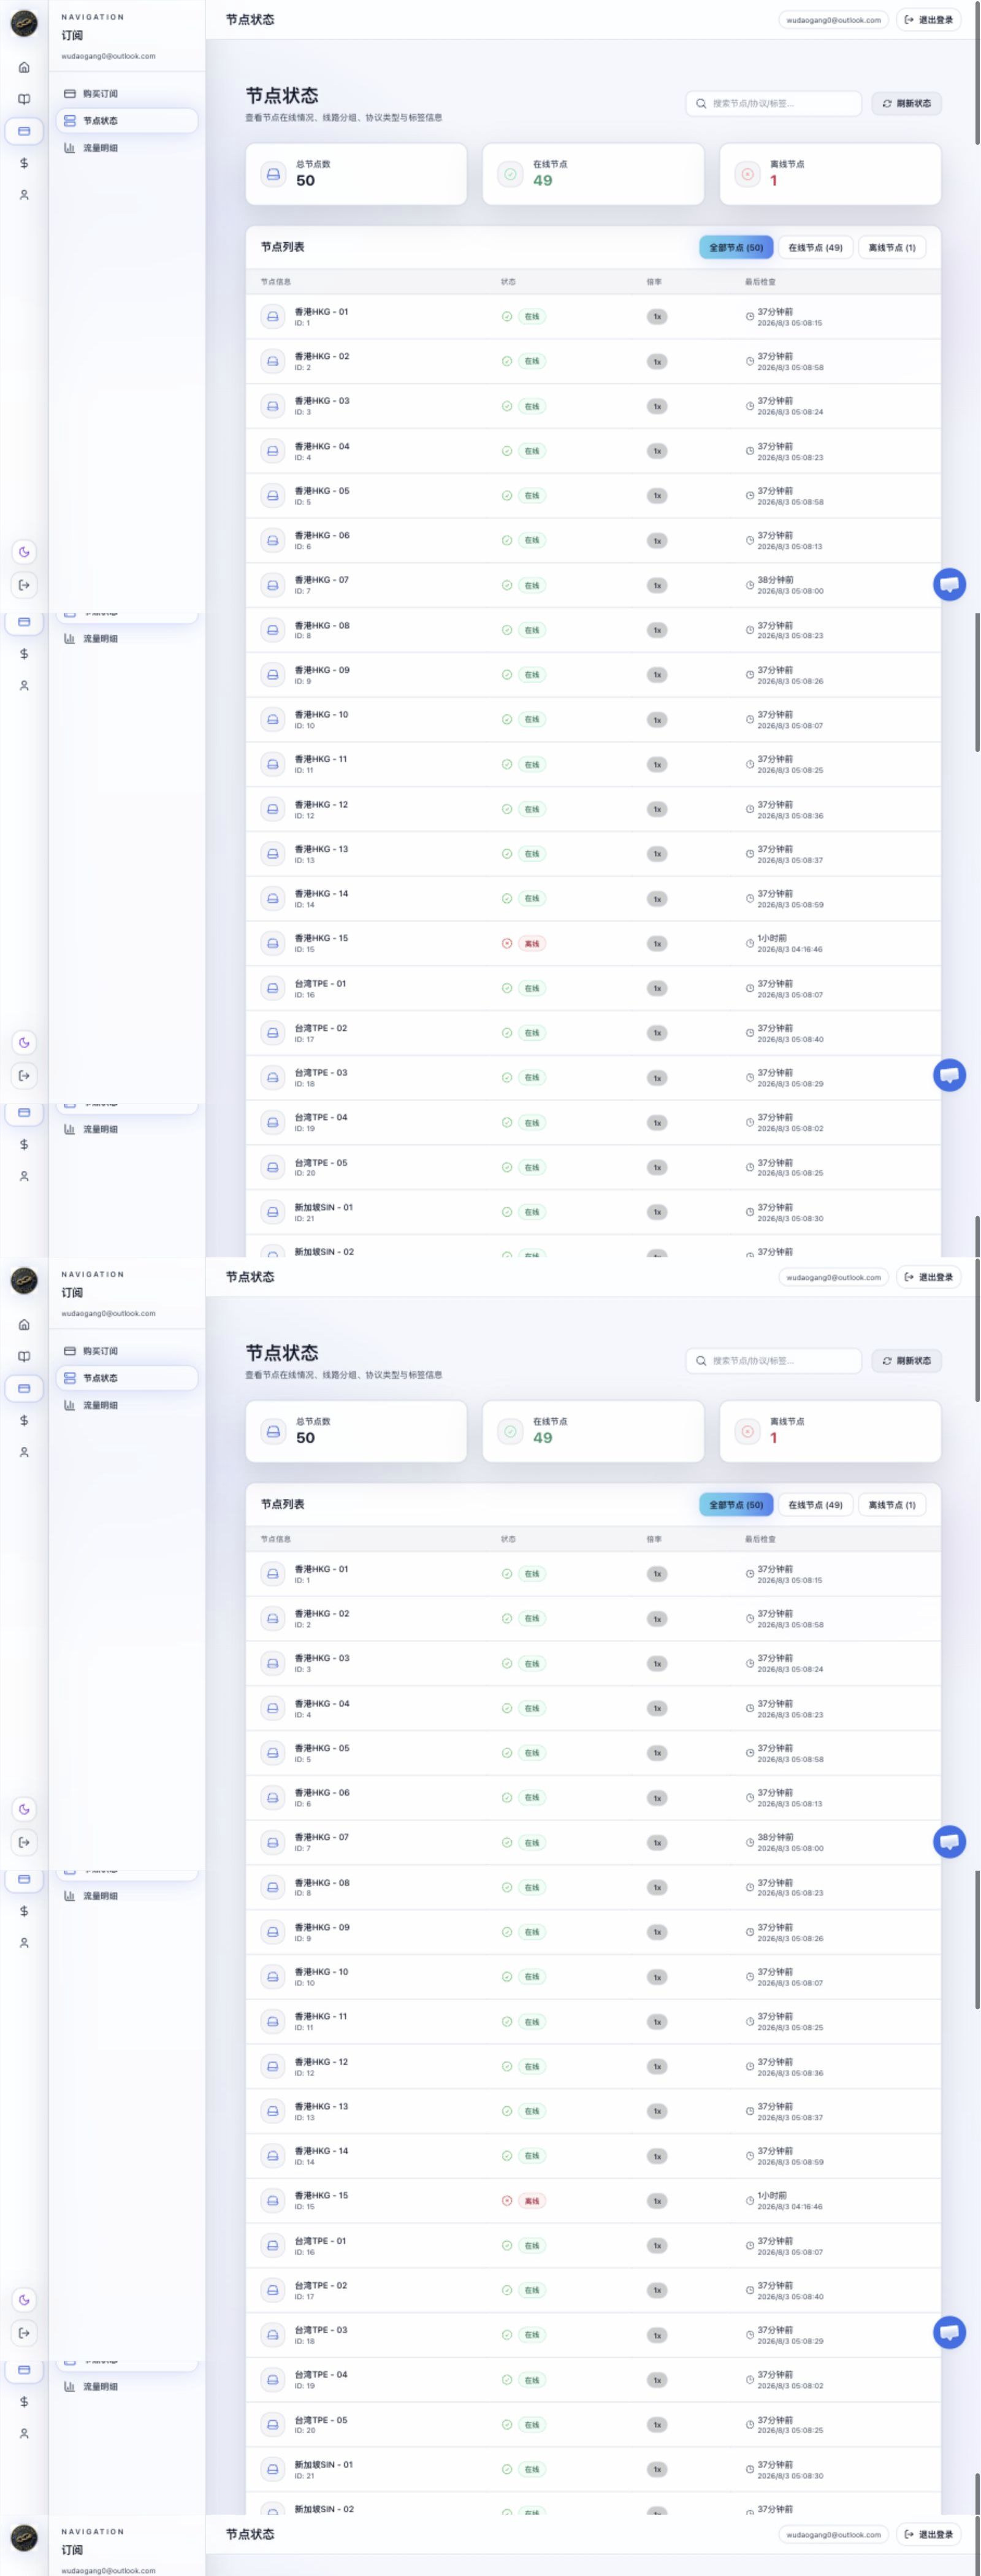
Task: Click wudaogang0@outlook.com pill in topmost header
Action: (x=833, y=20)
